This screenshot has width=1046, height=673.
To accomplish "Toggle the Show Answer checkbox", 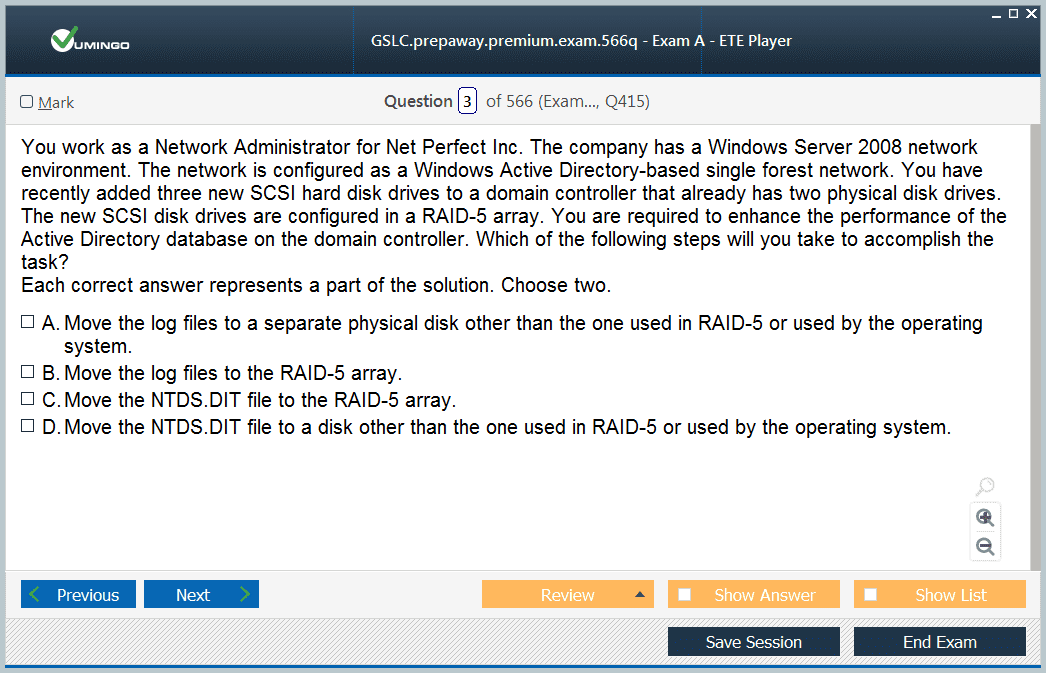I will point(684,594).
